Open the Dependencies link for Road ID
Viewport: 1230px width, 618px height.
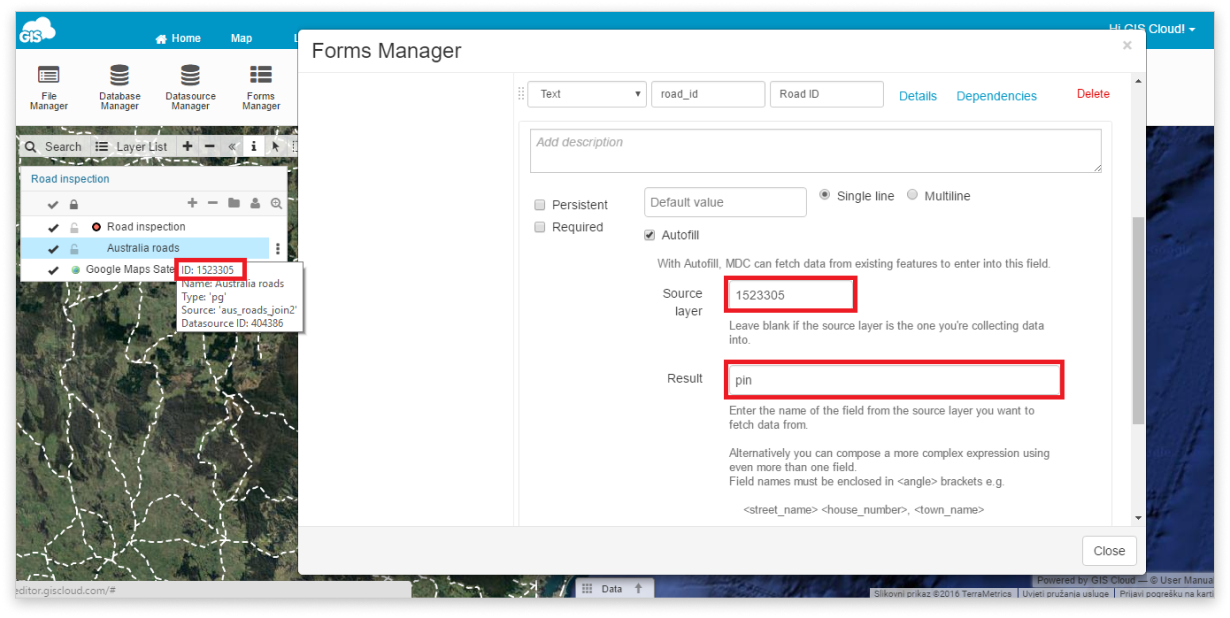tap(996, 96)
